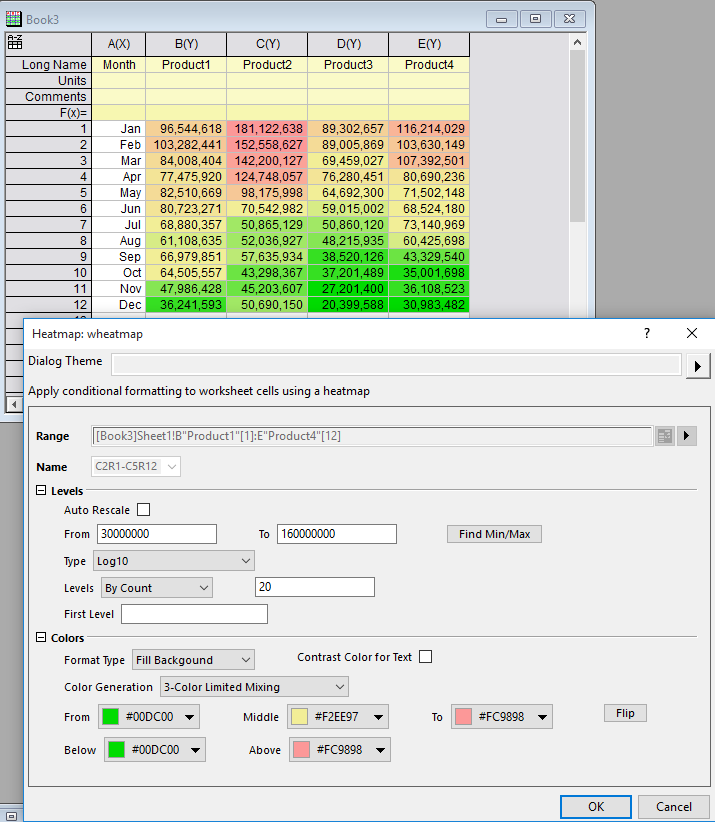Click the Levels To value field 160000000

(x=337, y=534)
